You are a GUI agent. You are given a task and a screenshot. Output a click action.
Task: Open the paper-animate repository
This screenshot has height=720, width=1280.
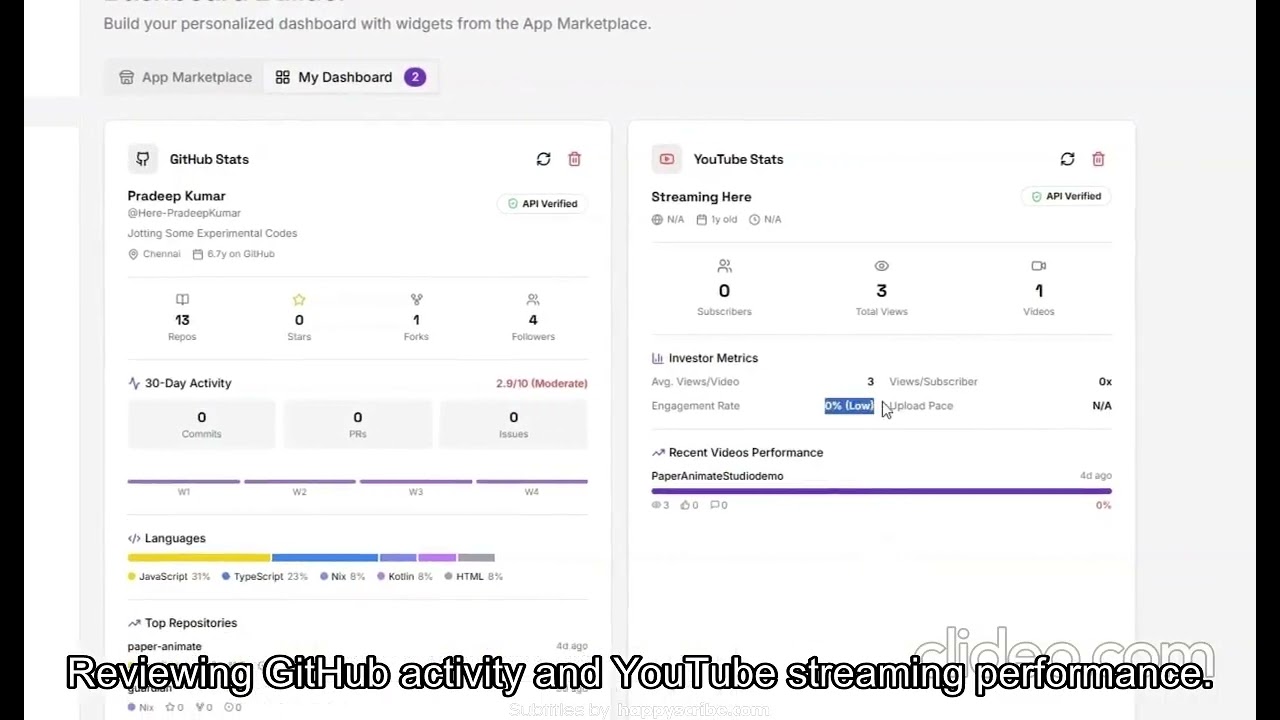(165, 647)
